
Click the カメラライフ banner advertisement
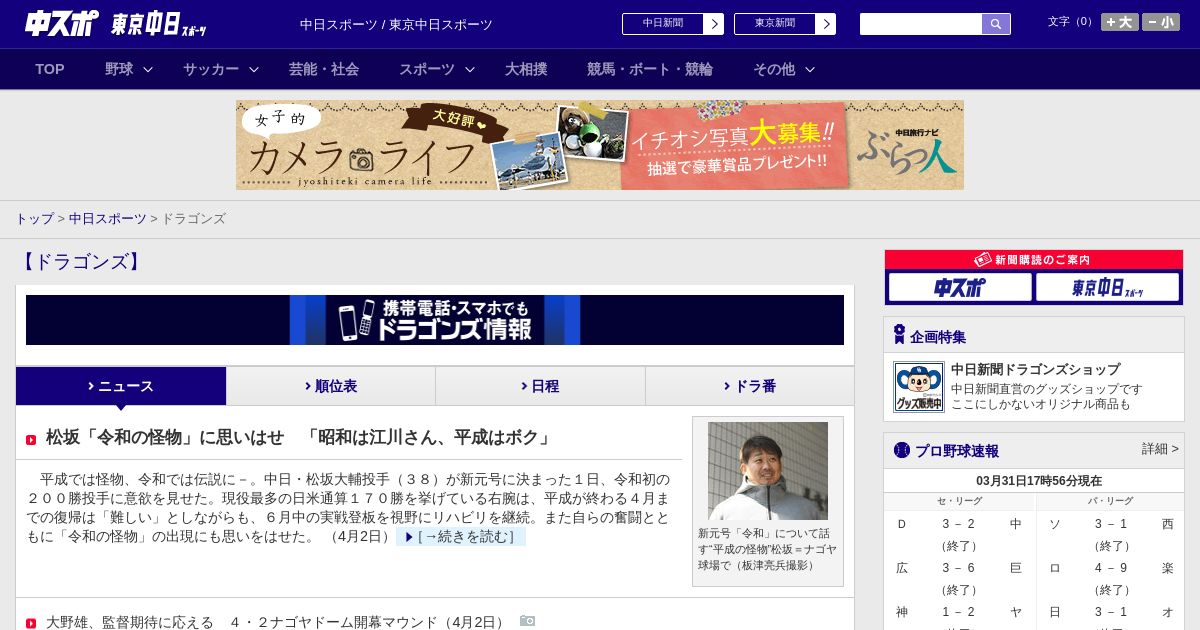point(600,145)
